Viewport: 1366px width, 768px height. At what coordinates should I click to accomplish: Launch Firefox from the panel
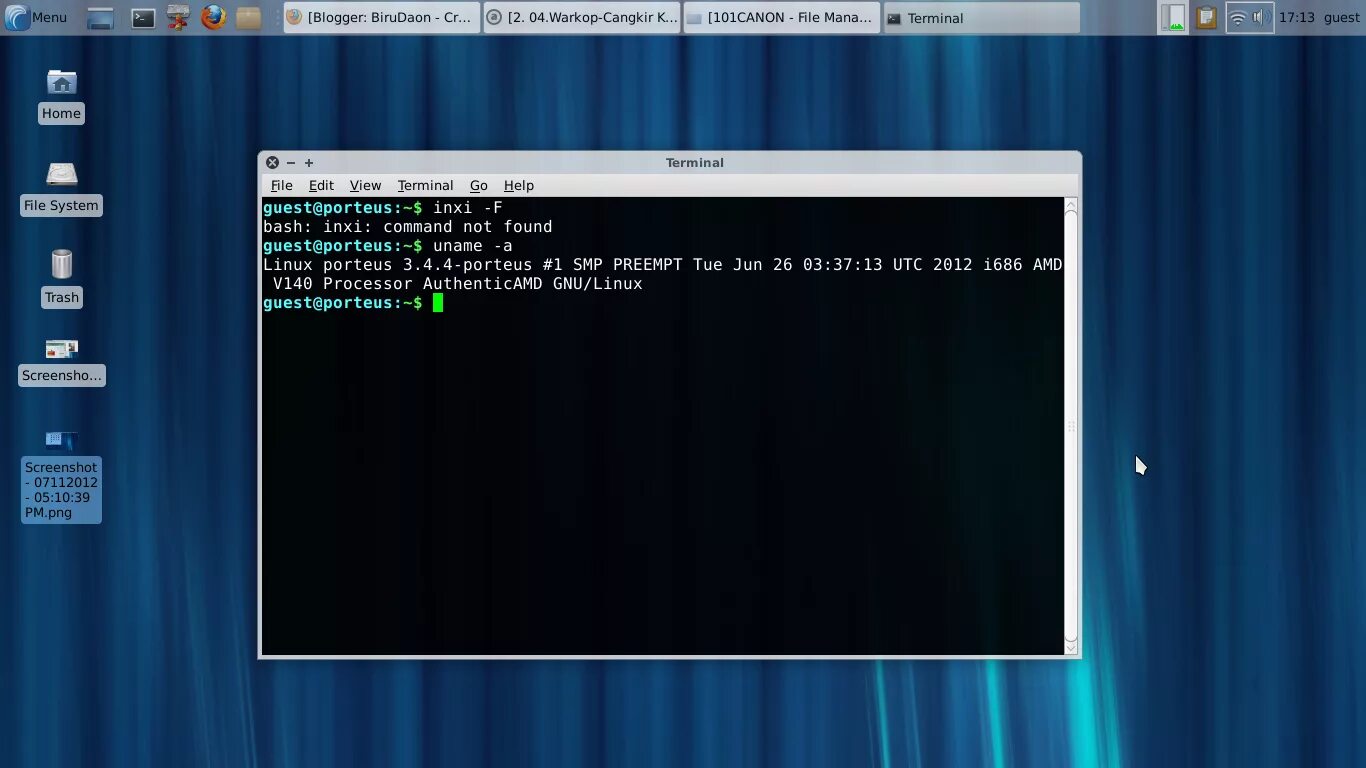click(x=213, y=17)
